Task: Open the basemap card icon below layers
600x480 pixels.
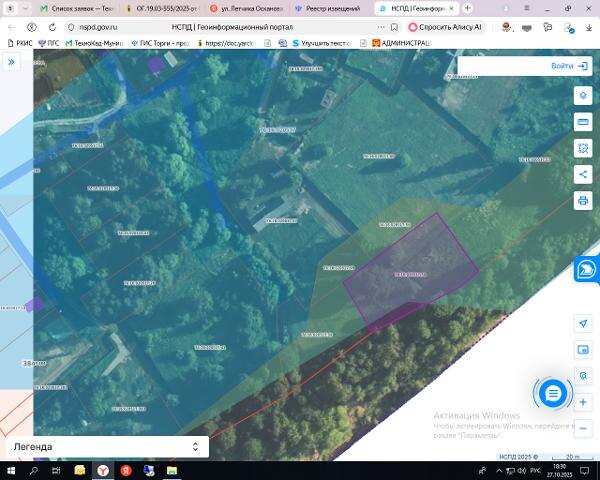Action: tap(583, 122)
